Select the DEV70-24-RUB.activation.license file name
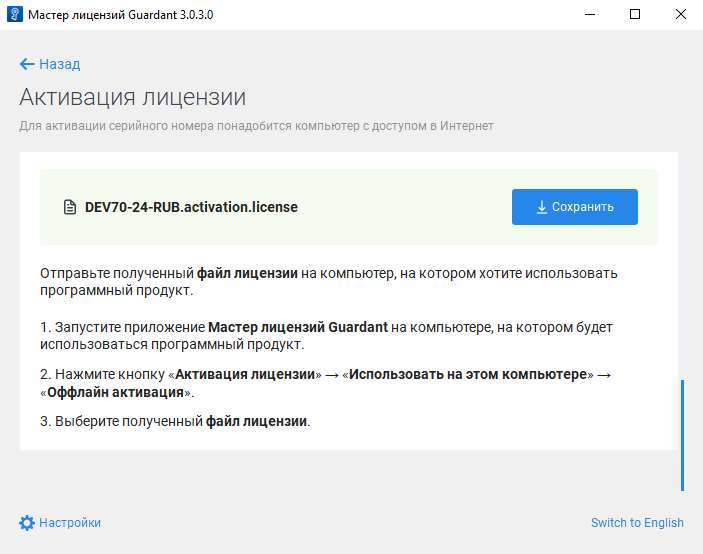Screen dimensions: 703x554 click(x=191, y=208)
